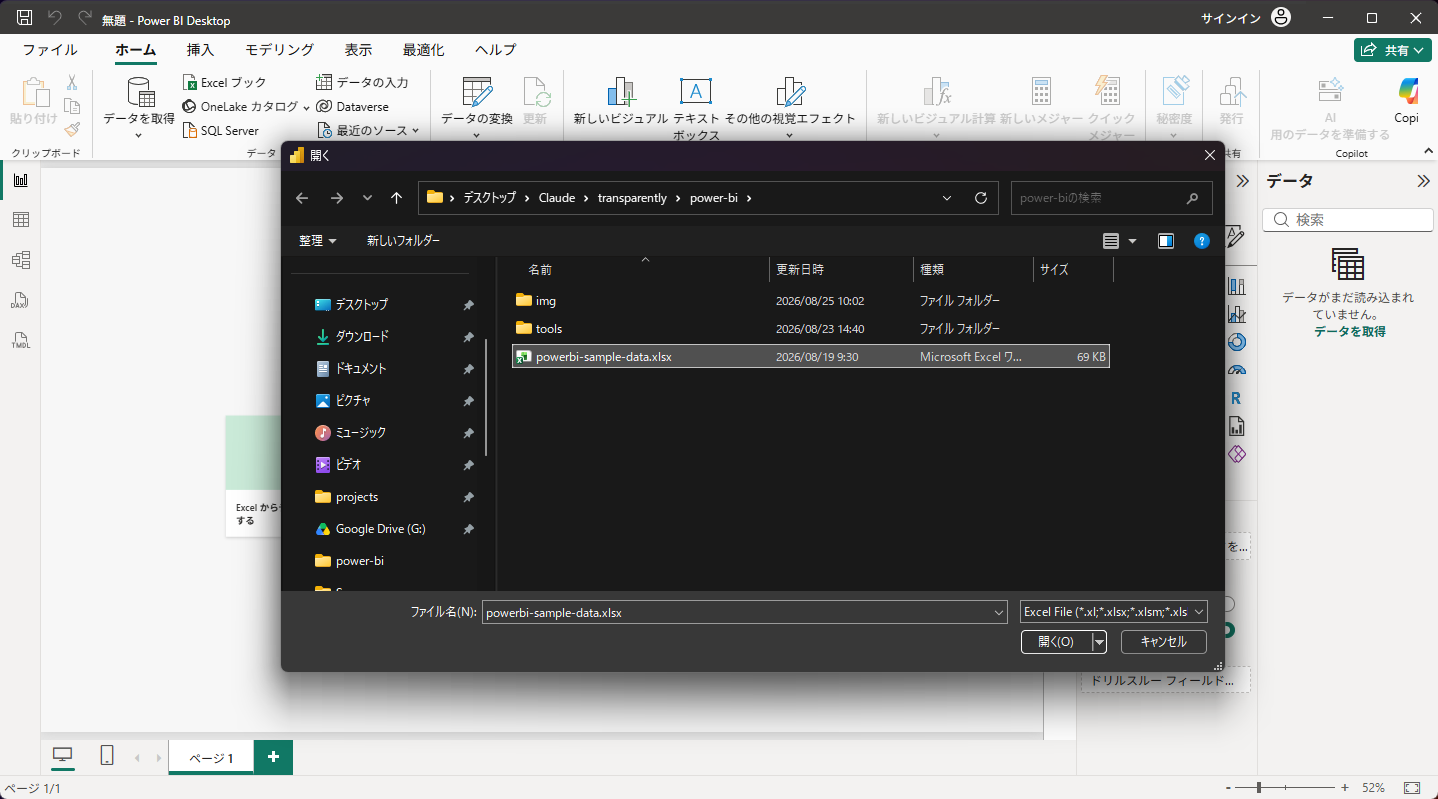Screen dimensions: 1438x799
Task: Select the tools folder
Action: click(810, 328)
